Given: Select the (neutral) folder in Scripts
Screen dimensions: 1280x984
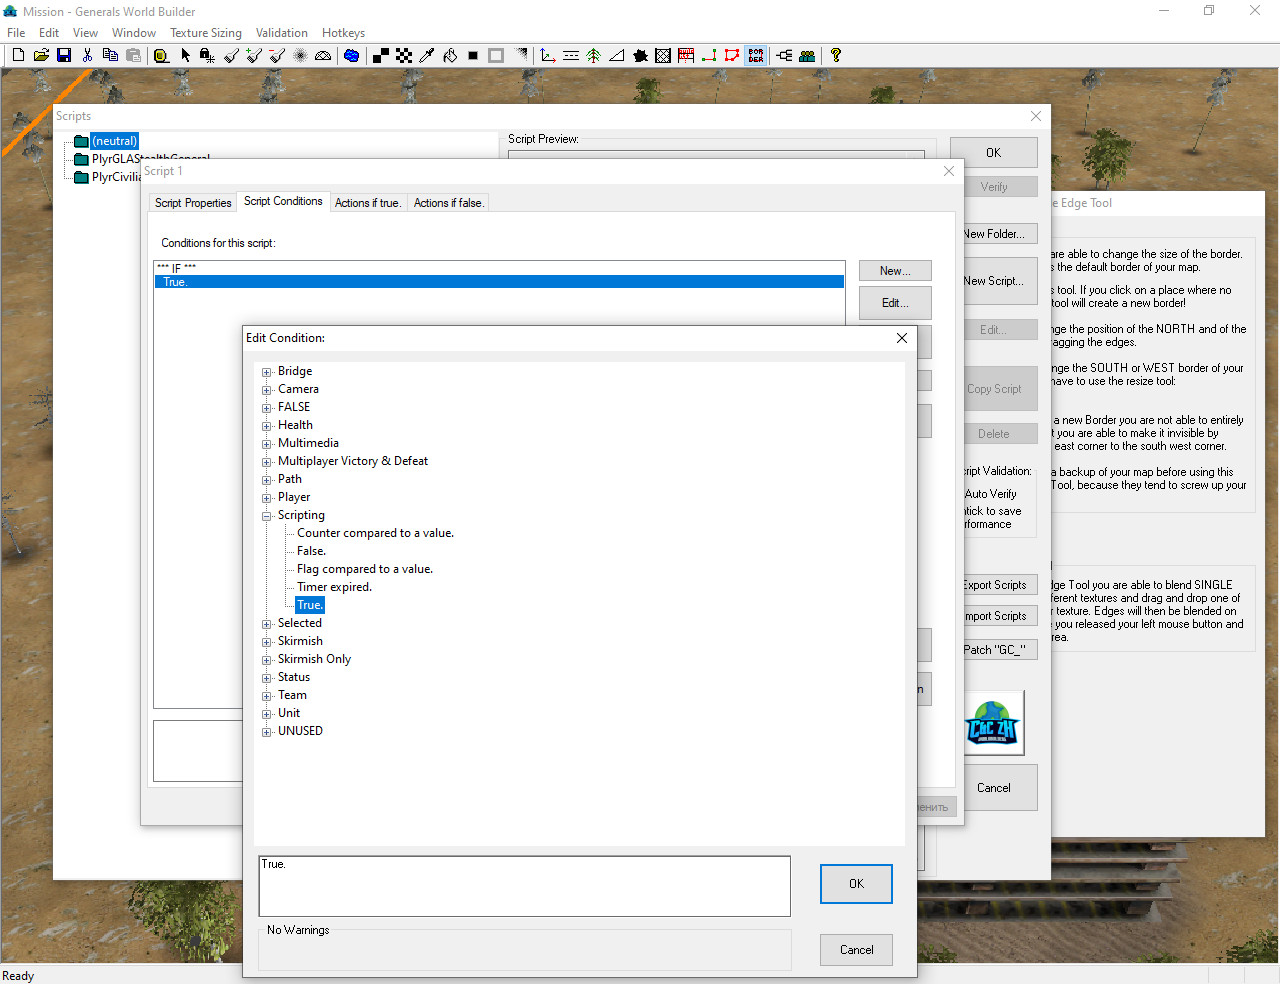Looking at the screenshot, I should (114, 141).
